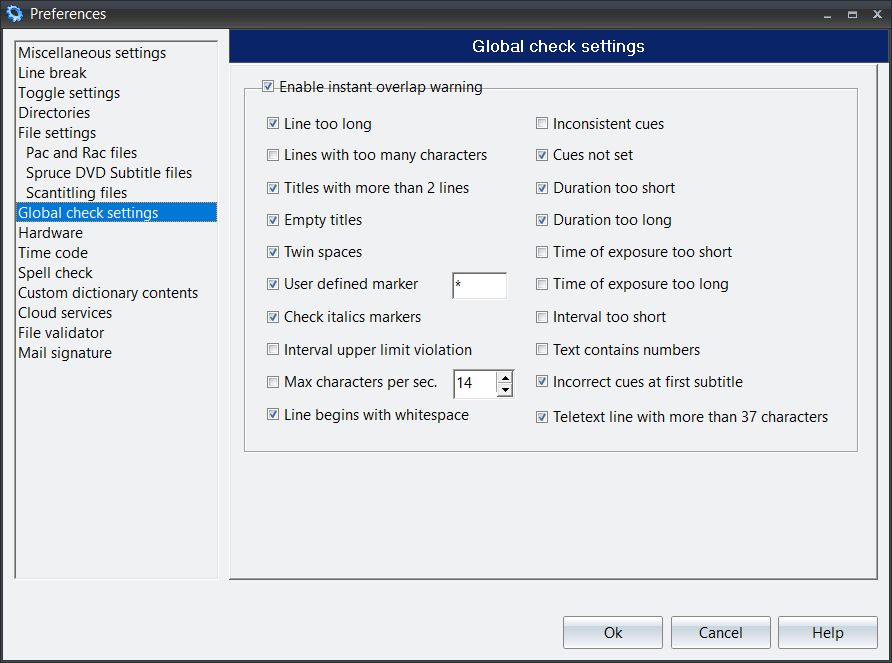Open the Cloud services section
This screenshot has height=663, width=892.
(x=65, y=313)
